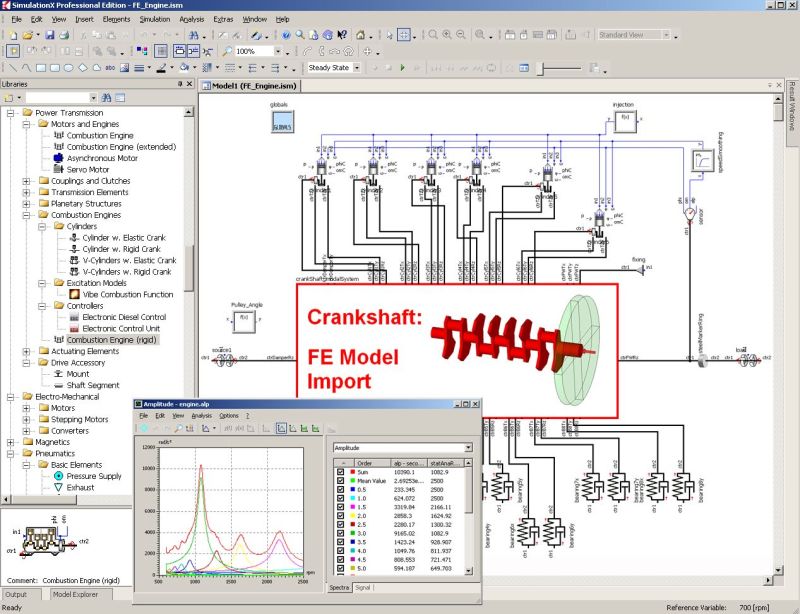
Task: Switch to the Output tab
Action: coord(16,594)
